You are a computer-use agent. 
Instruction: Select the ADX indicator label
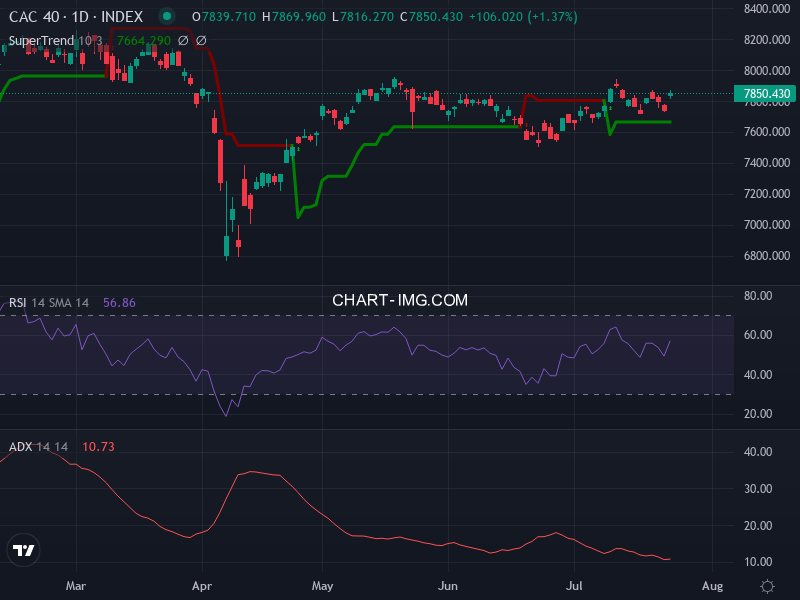[21, 446]
